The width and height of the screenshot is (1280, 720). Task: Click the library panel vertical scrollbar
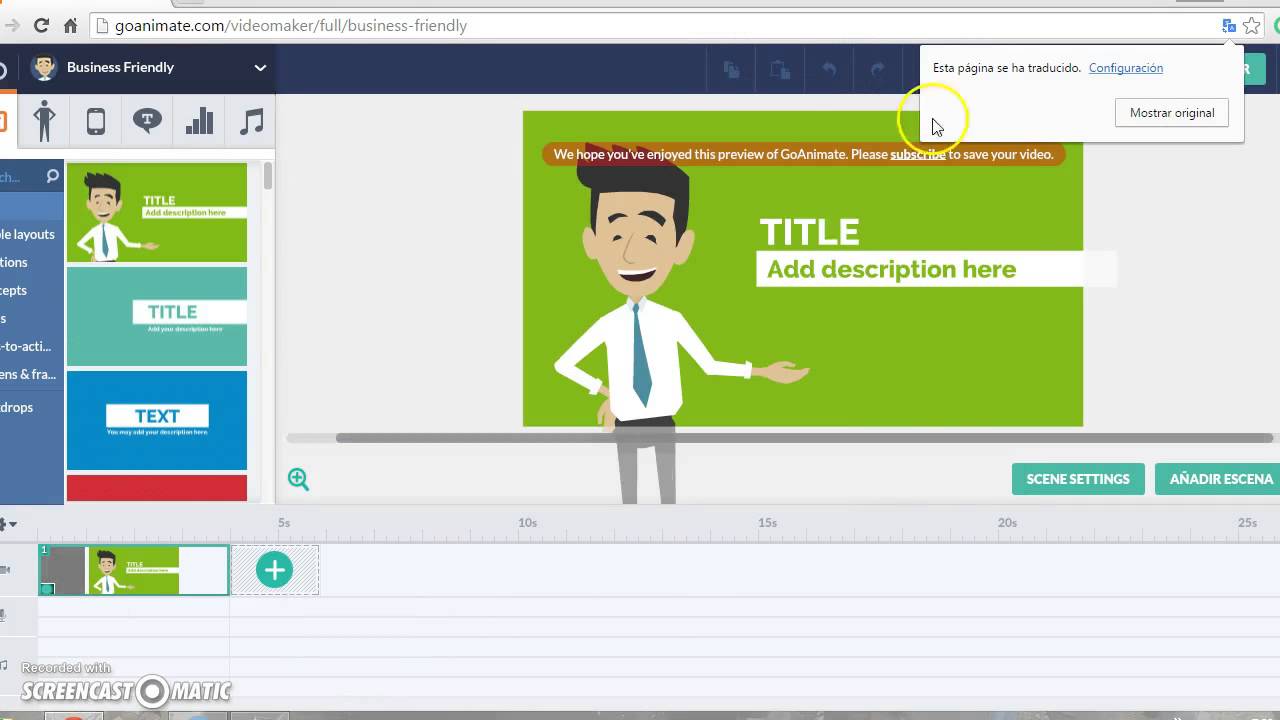click(x=268, y=176)
